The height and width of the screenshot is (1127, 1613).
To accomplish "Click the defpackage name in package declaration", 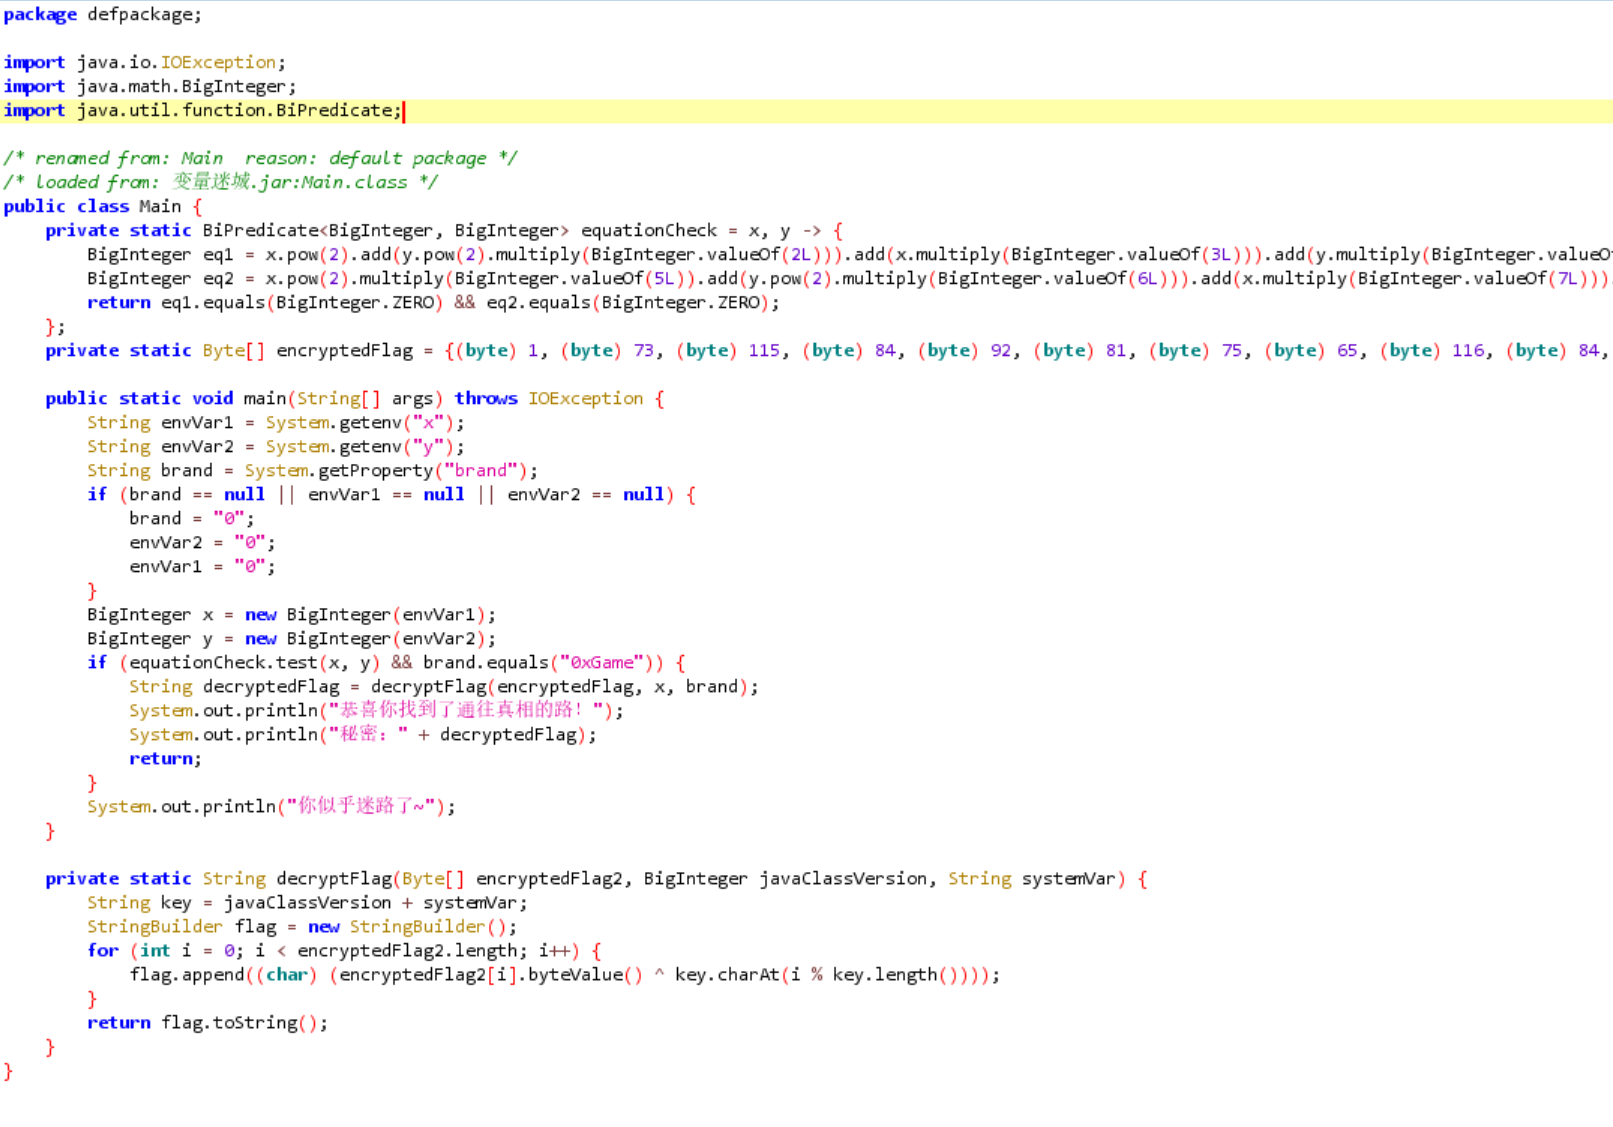I will pos(141,14).
